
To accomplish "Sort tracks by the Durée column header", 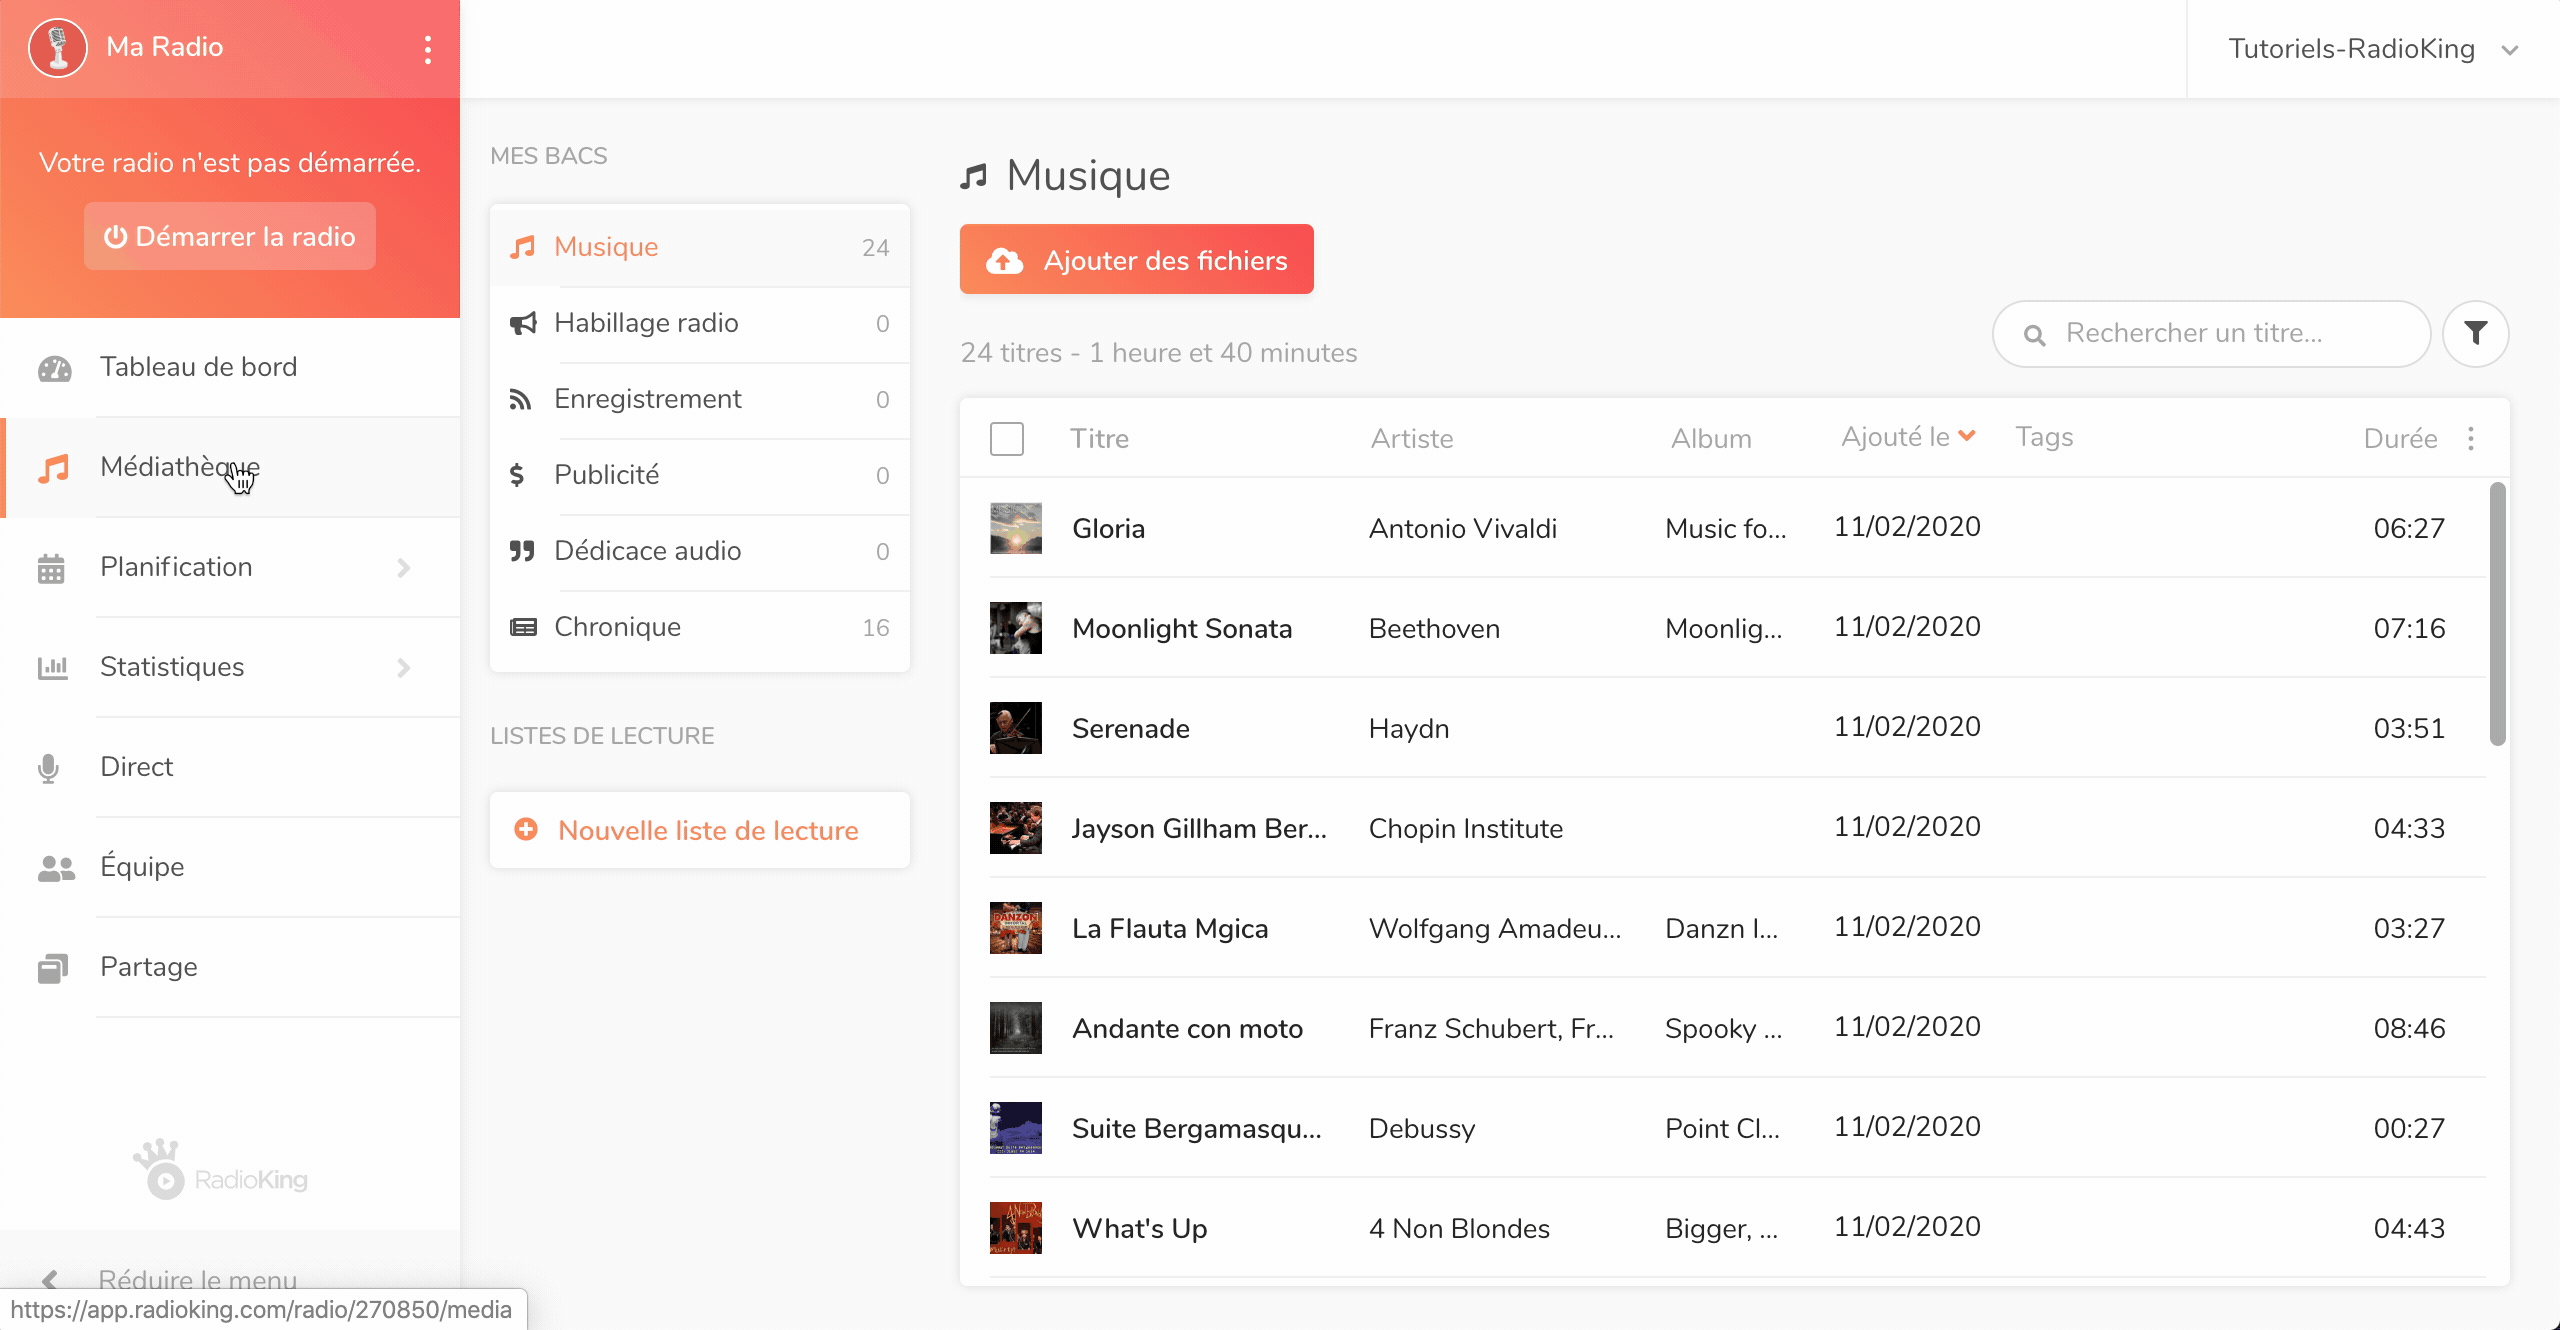I will [x=2400, y=439].
